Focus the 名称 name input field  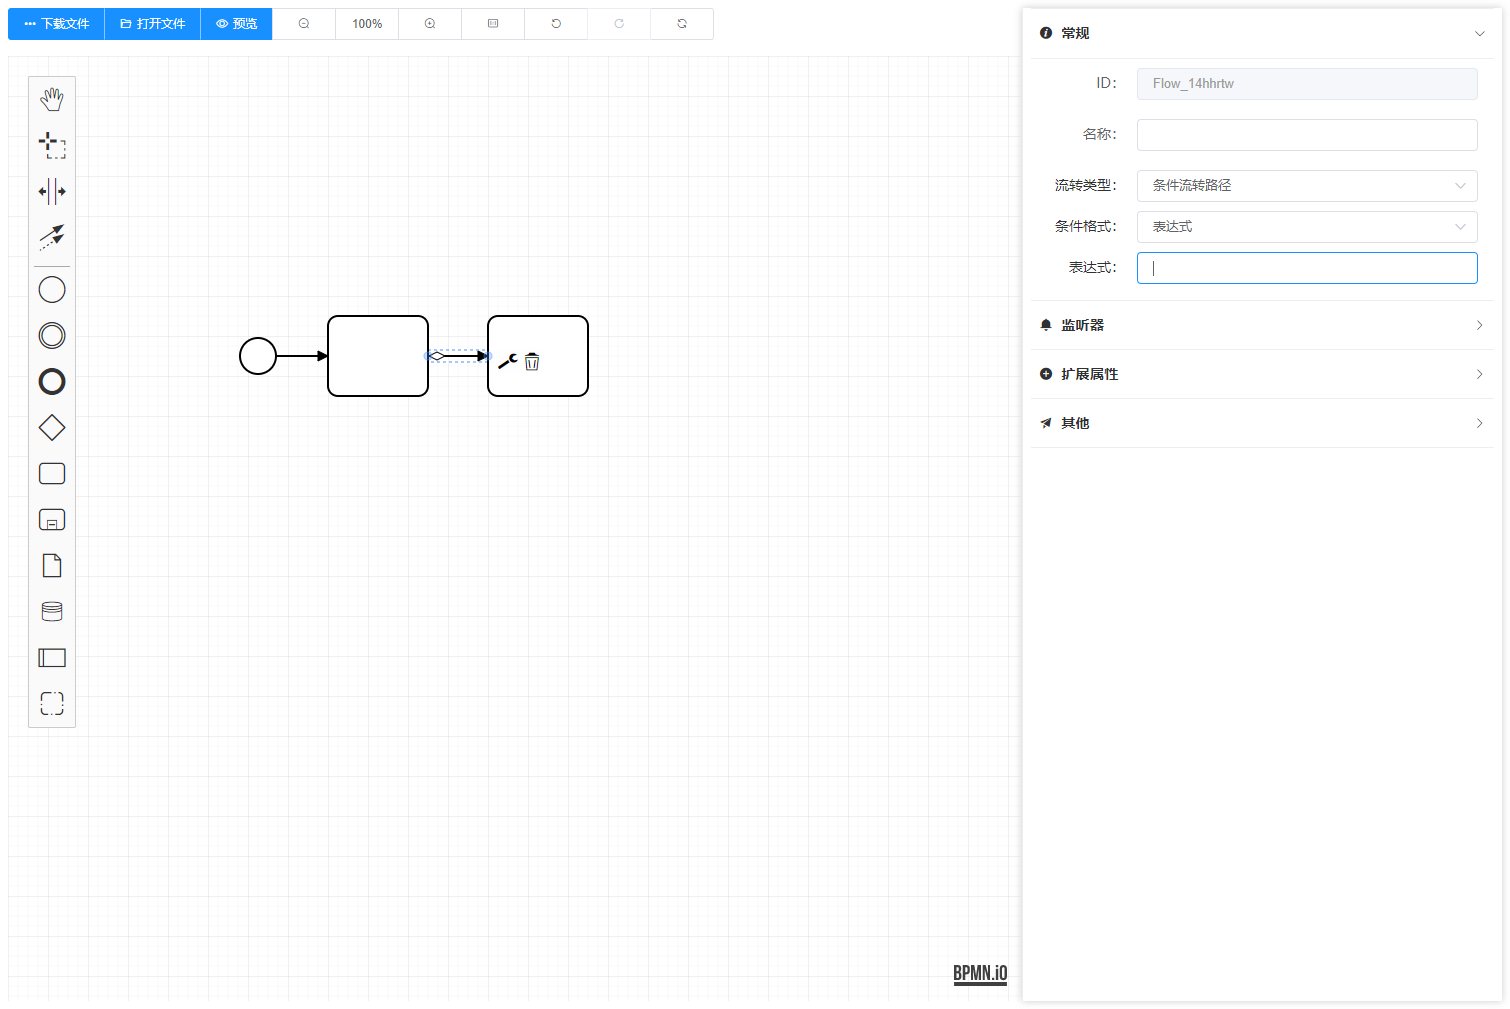tap(1307, 135)
